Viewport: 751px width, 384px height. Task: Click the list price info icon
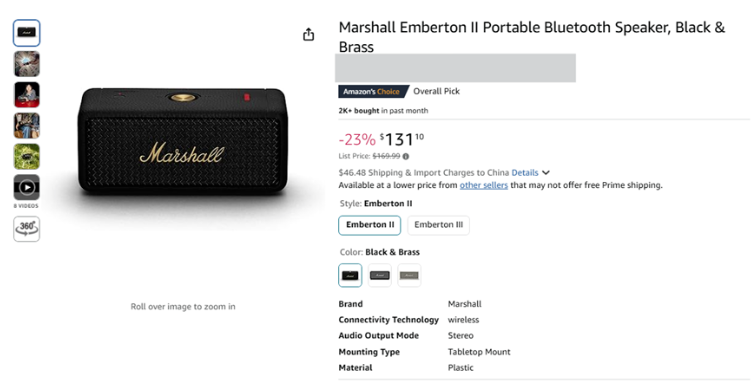406,156
